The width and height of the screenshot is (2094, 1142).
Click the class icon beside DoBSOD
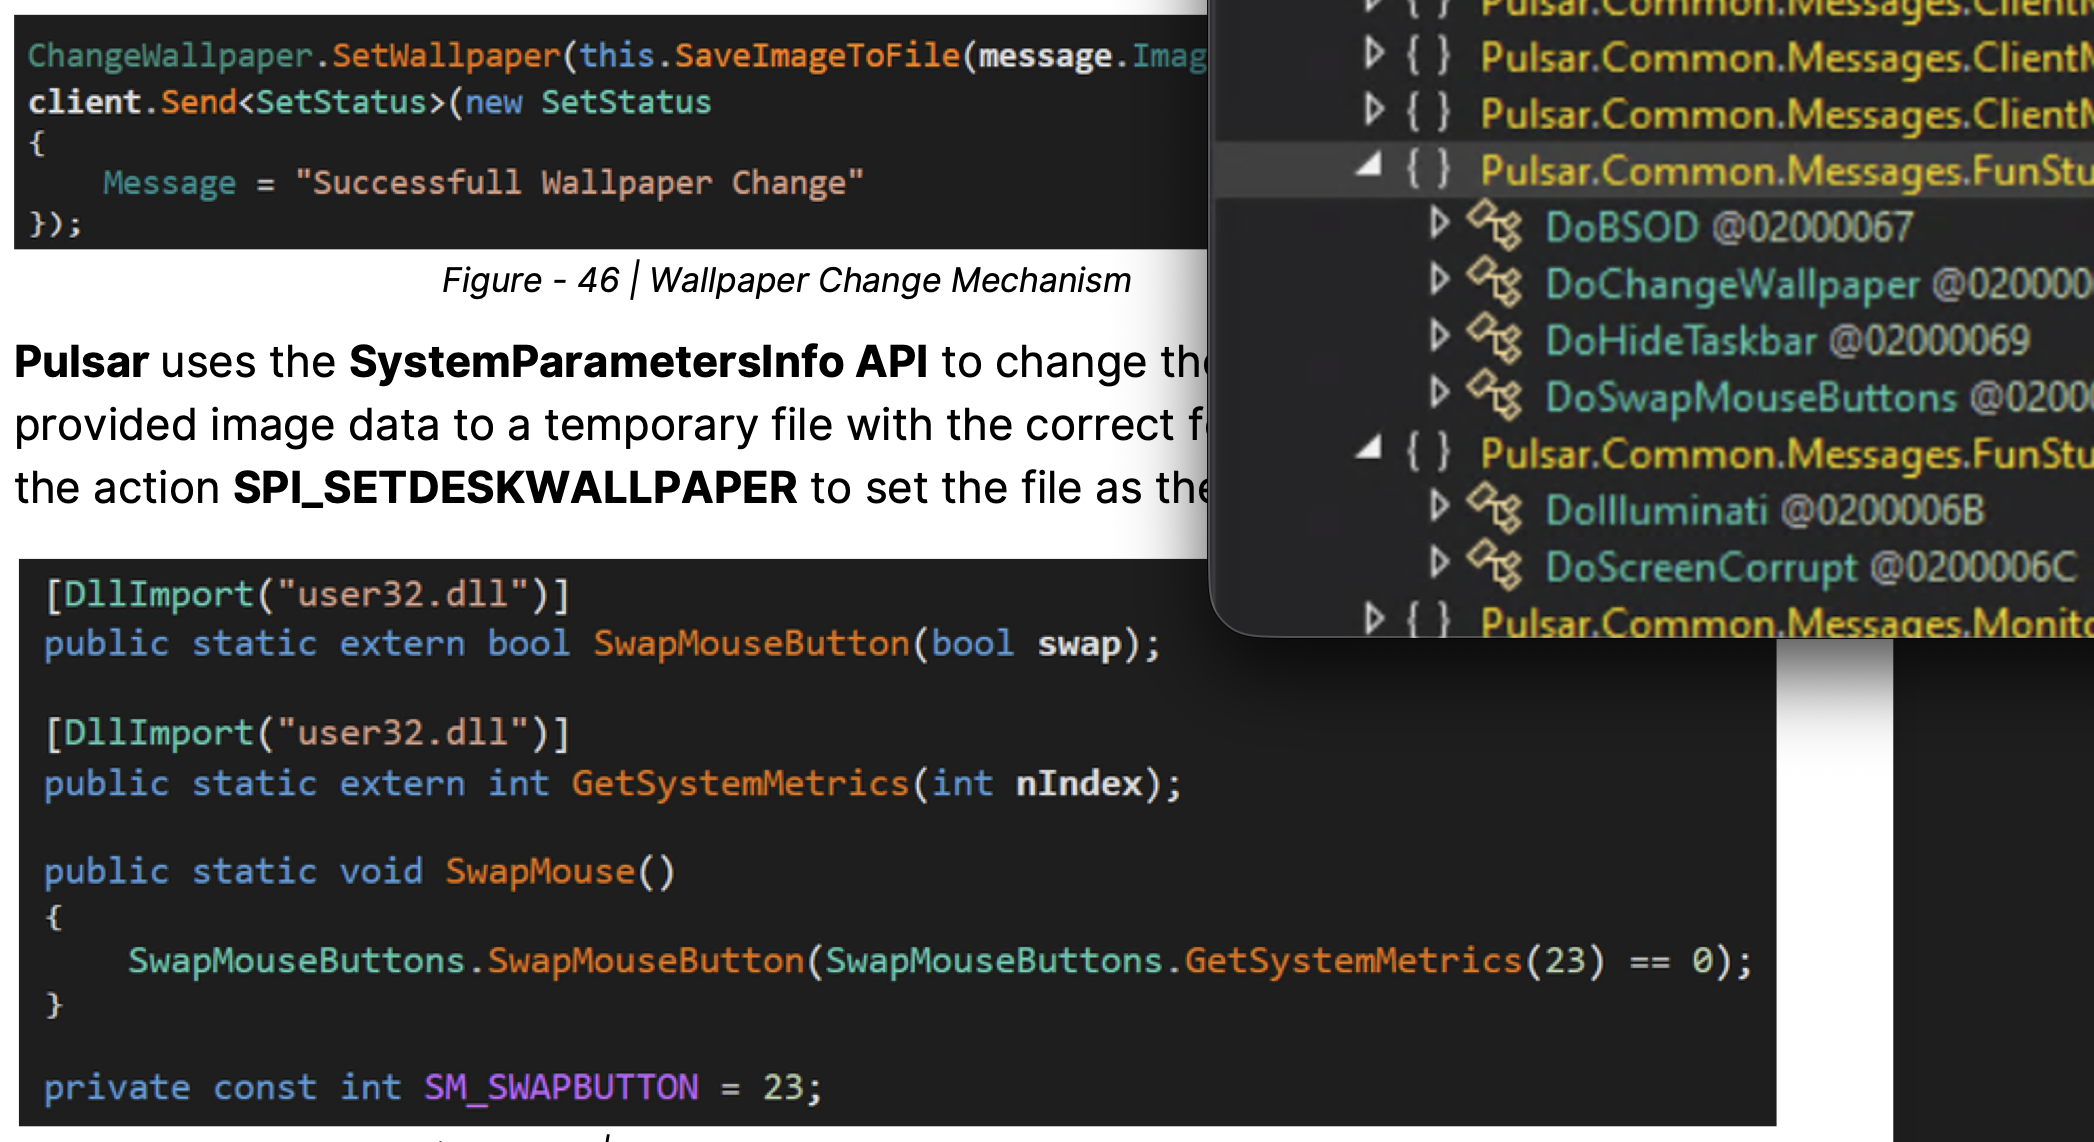[x=1495, y=225]
